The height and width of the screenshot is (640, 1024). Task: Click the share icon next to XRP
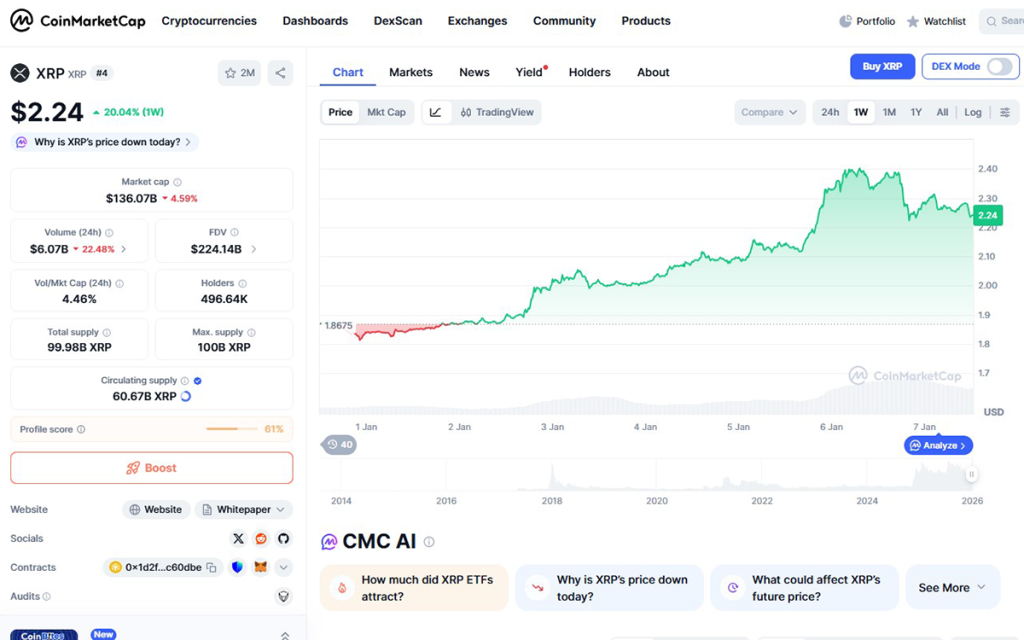[280, 73]
